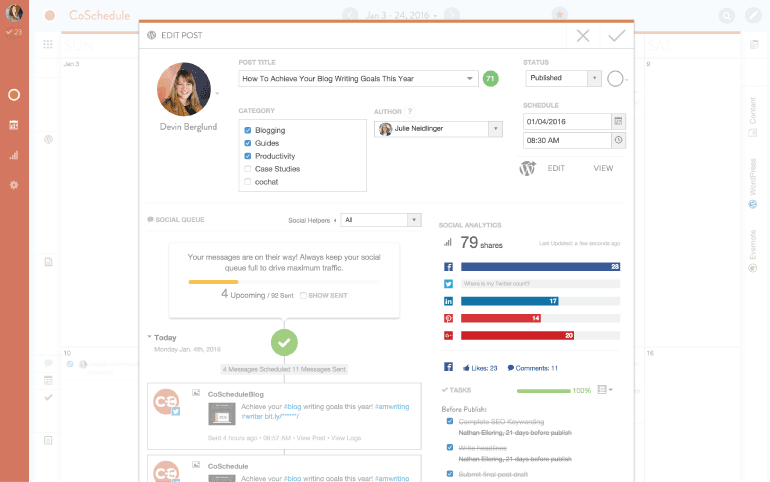Check the cochat category

(248, 182)
